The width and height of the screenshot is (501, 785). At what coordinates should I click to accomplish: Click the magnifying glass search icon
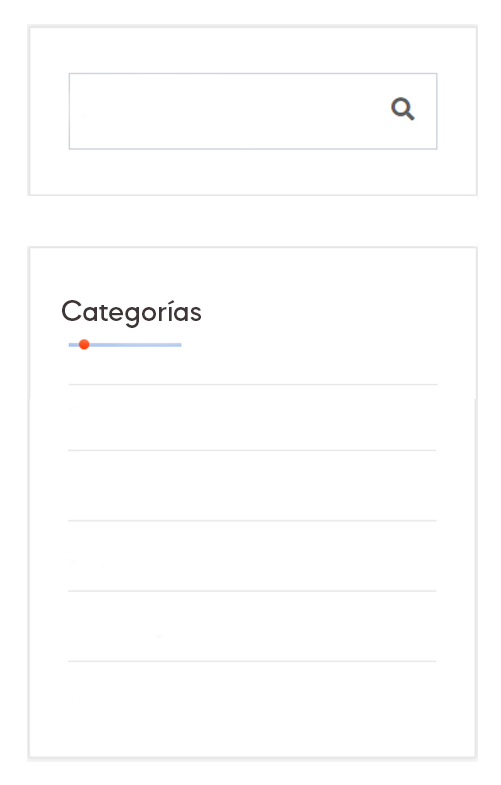[402, 109]
